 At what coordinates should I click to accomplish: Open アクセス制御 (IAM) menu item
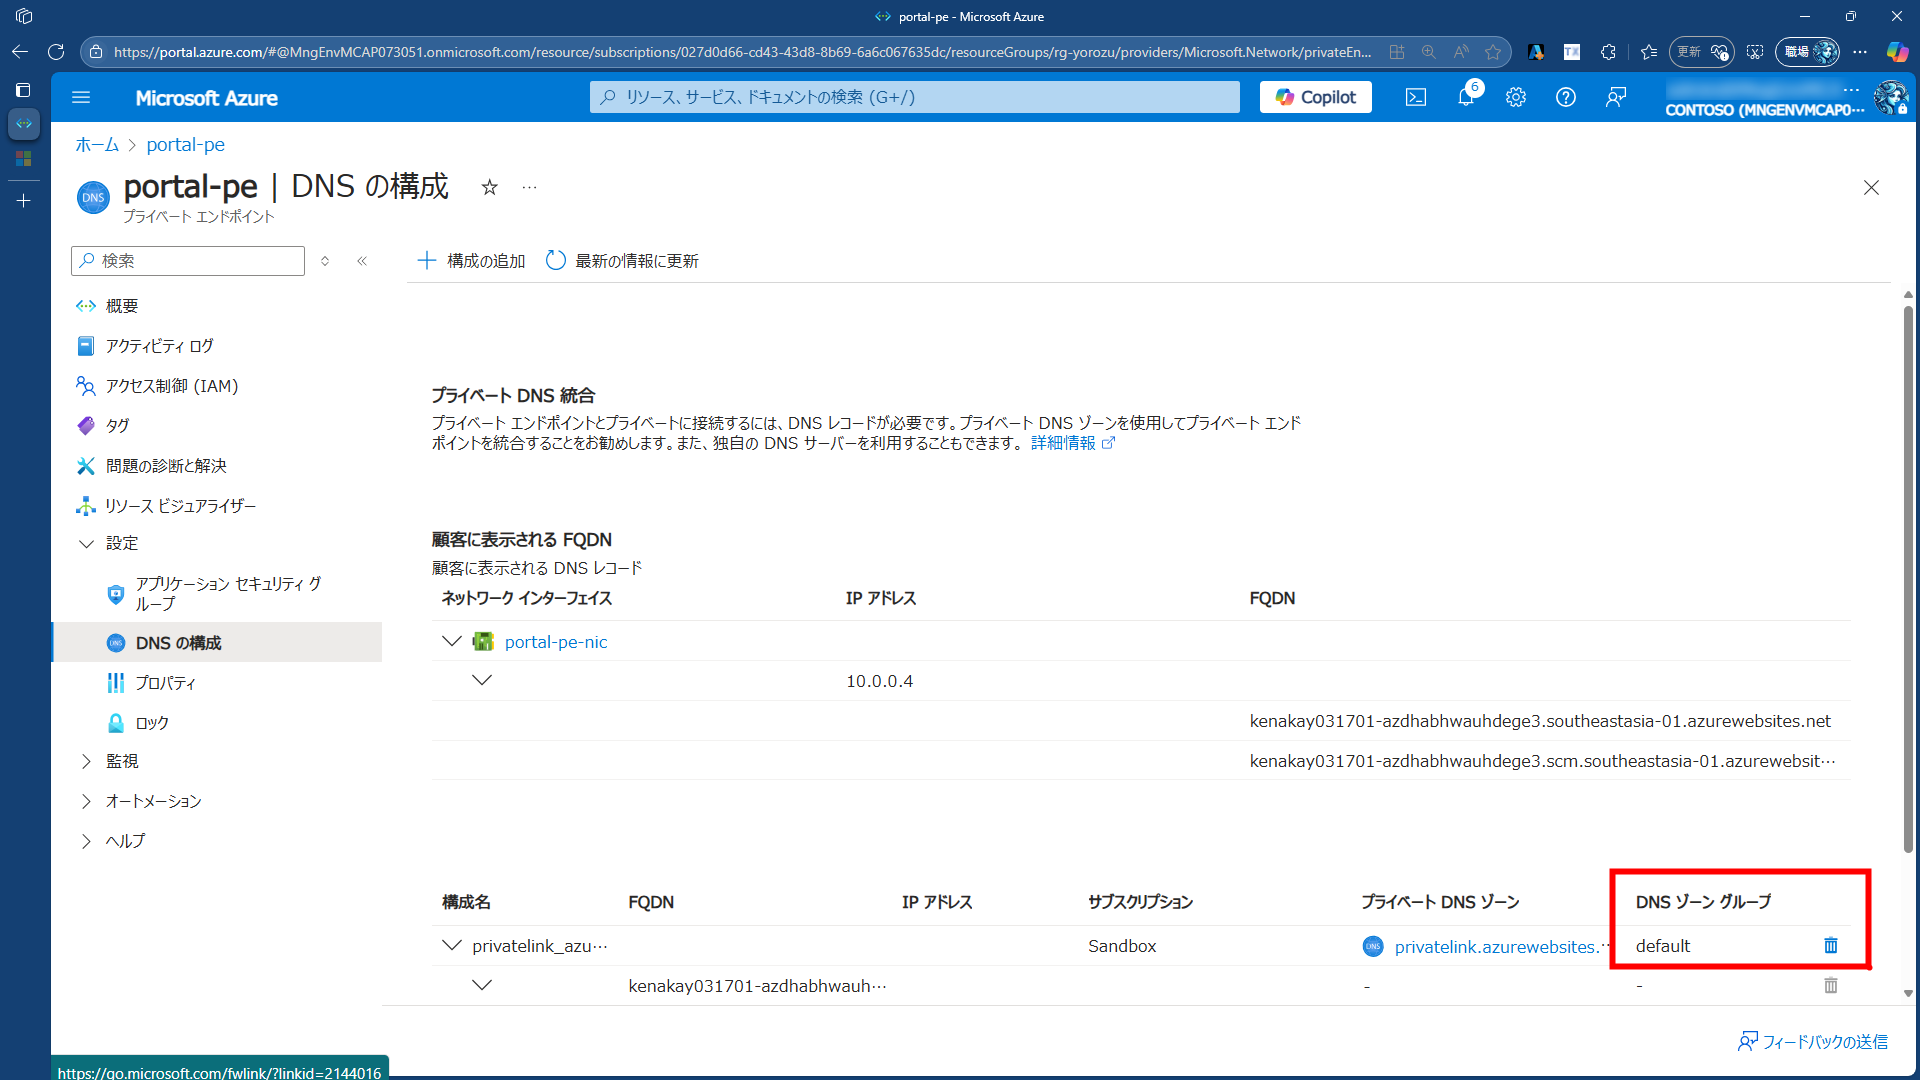[171, 386]
